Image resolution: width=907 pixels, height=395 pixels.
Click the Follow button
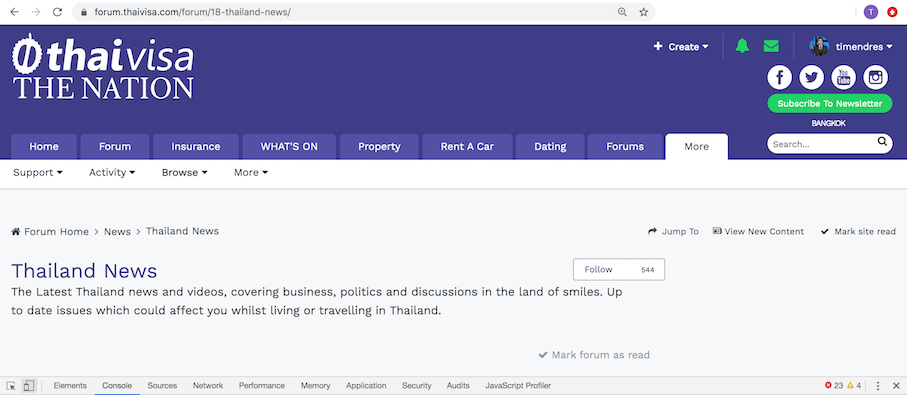[x=598, y=270]
